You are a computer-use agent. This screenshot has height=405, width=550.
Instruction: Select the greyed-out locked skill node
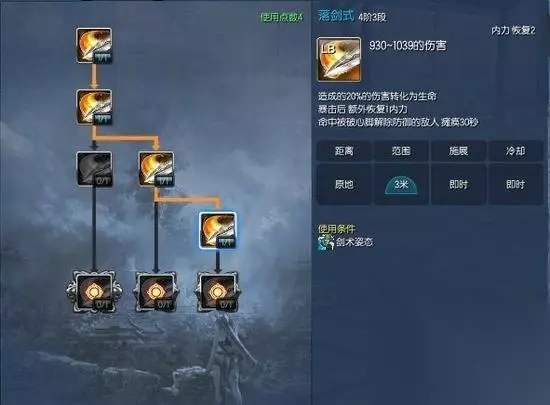[x=94, y=169]
